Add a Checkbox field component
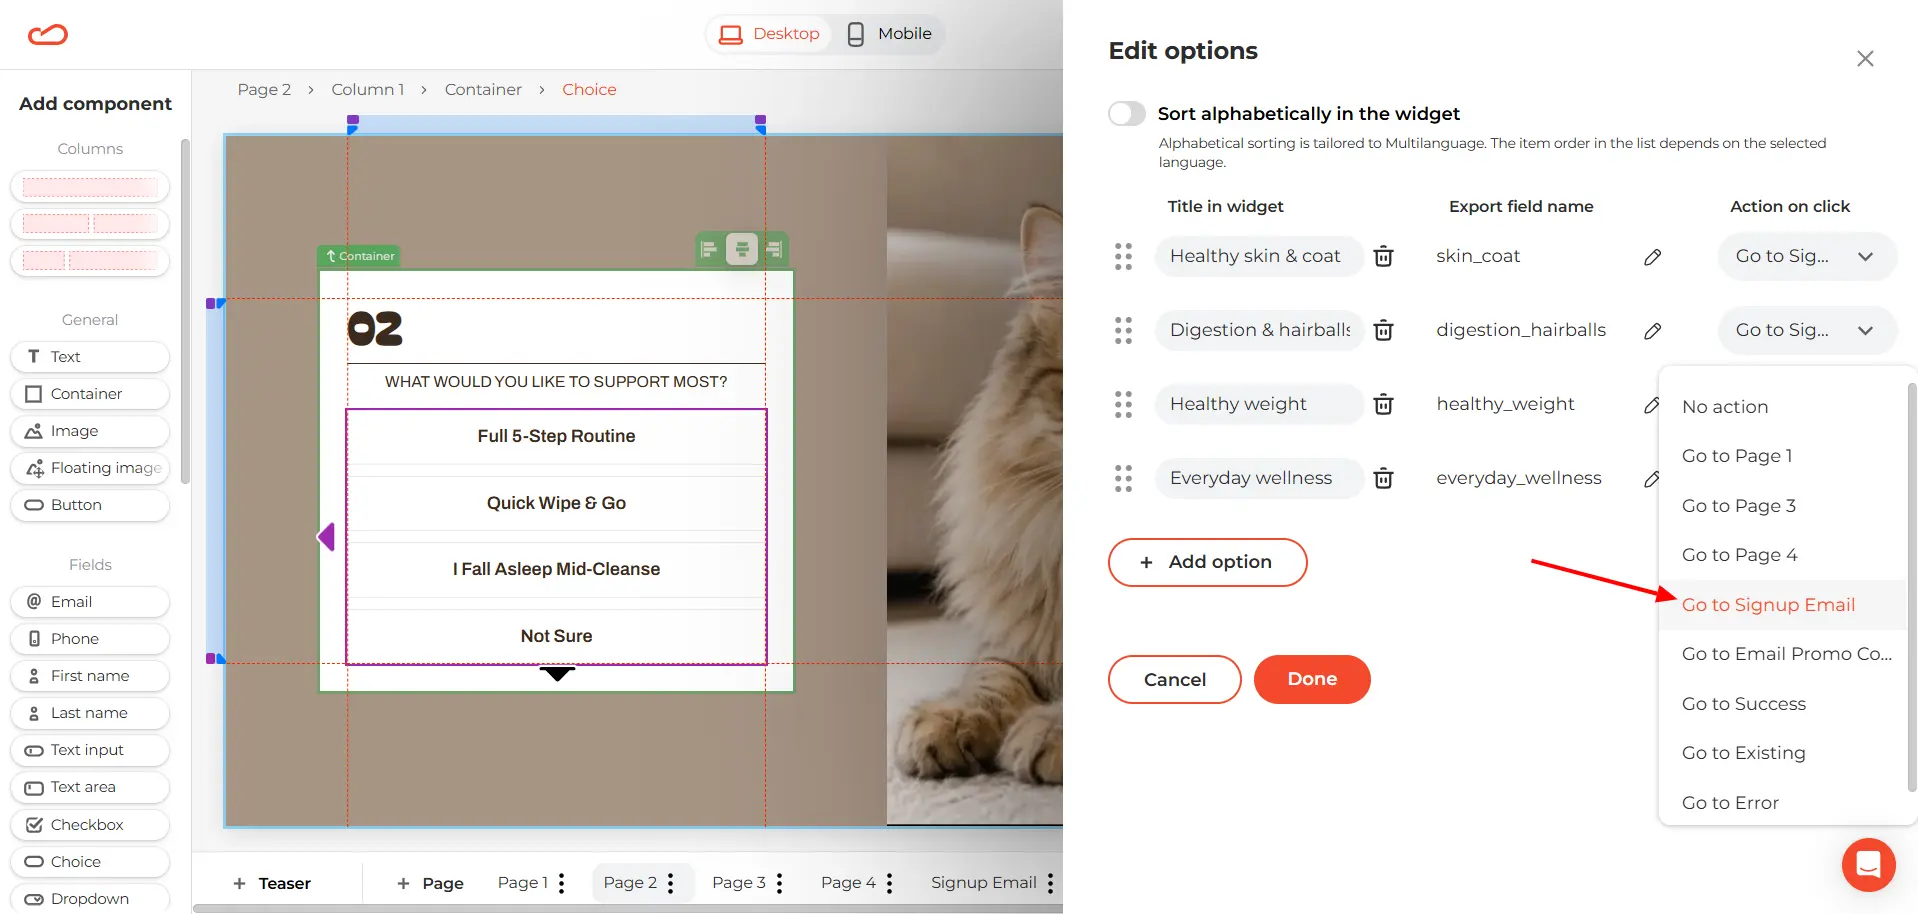The image size is (1918, 914). click(90, 825)
